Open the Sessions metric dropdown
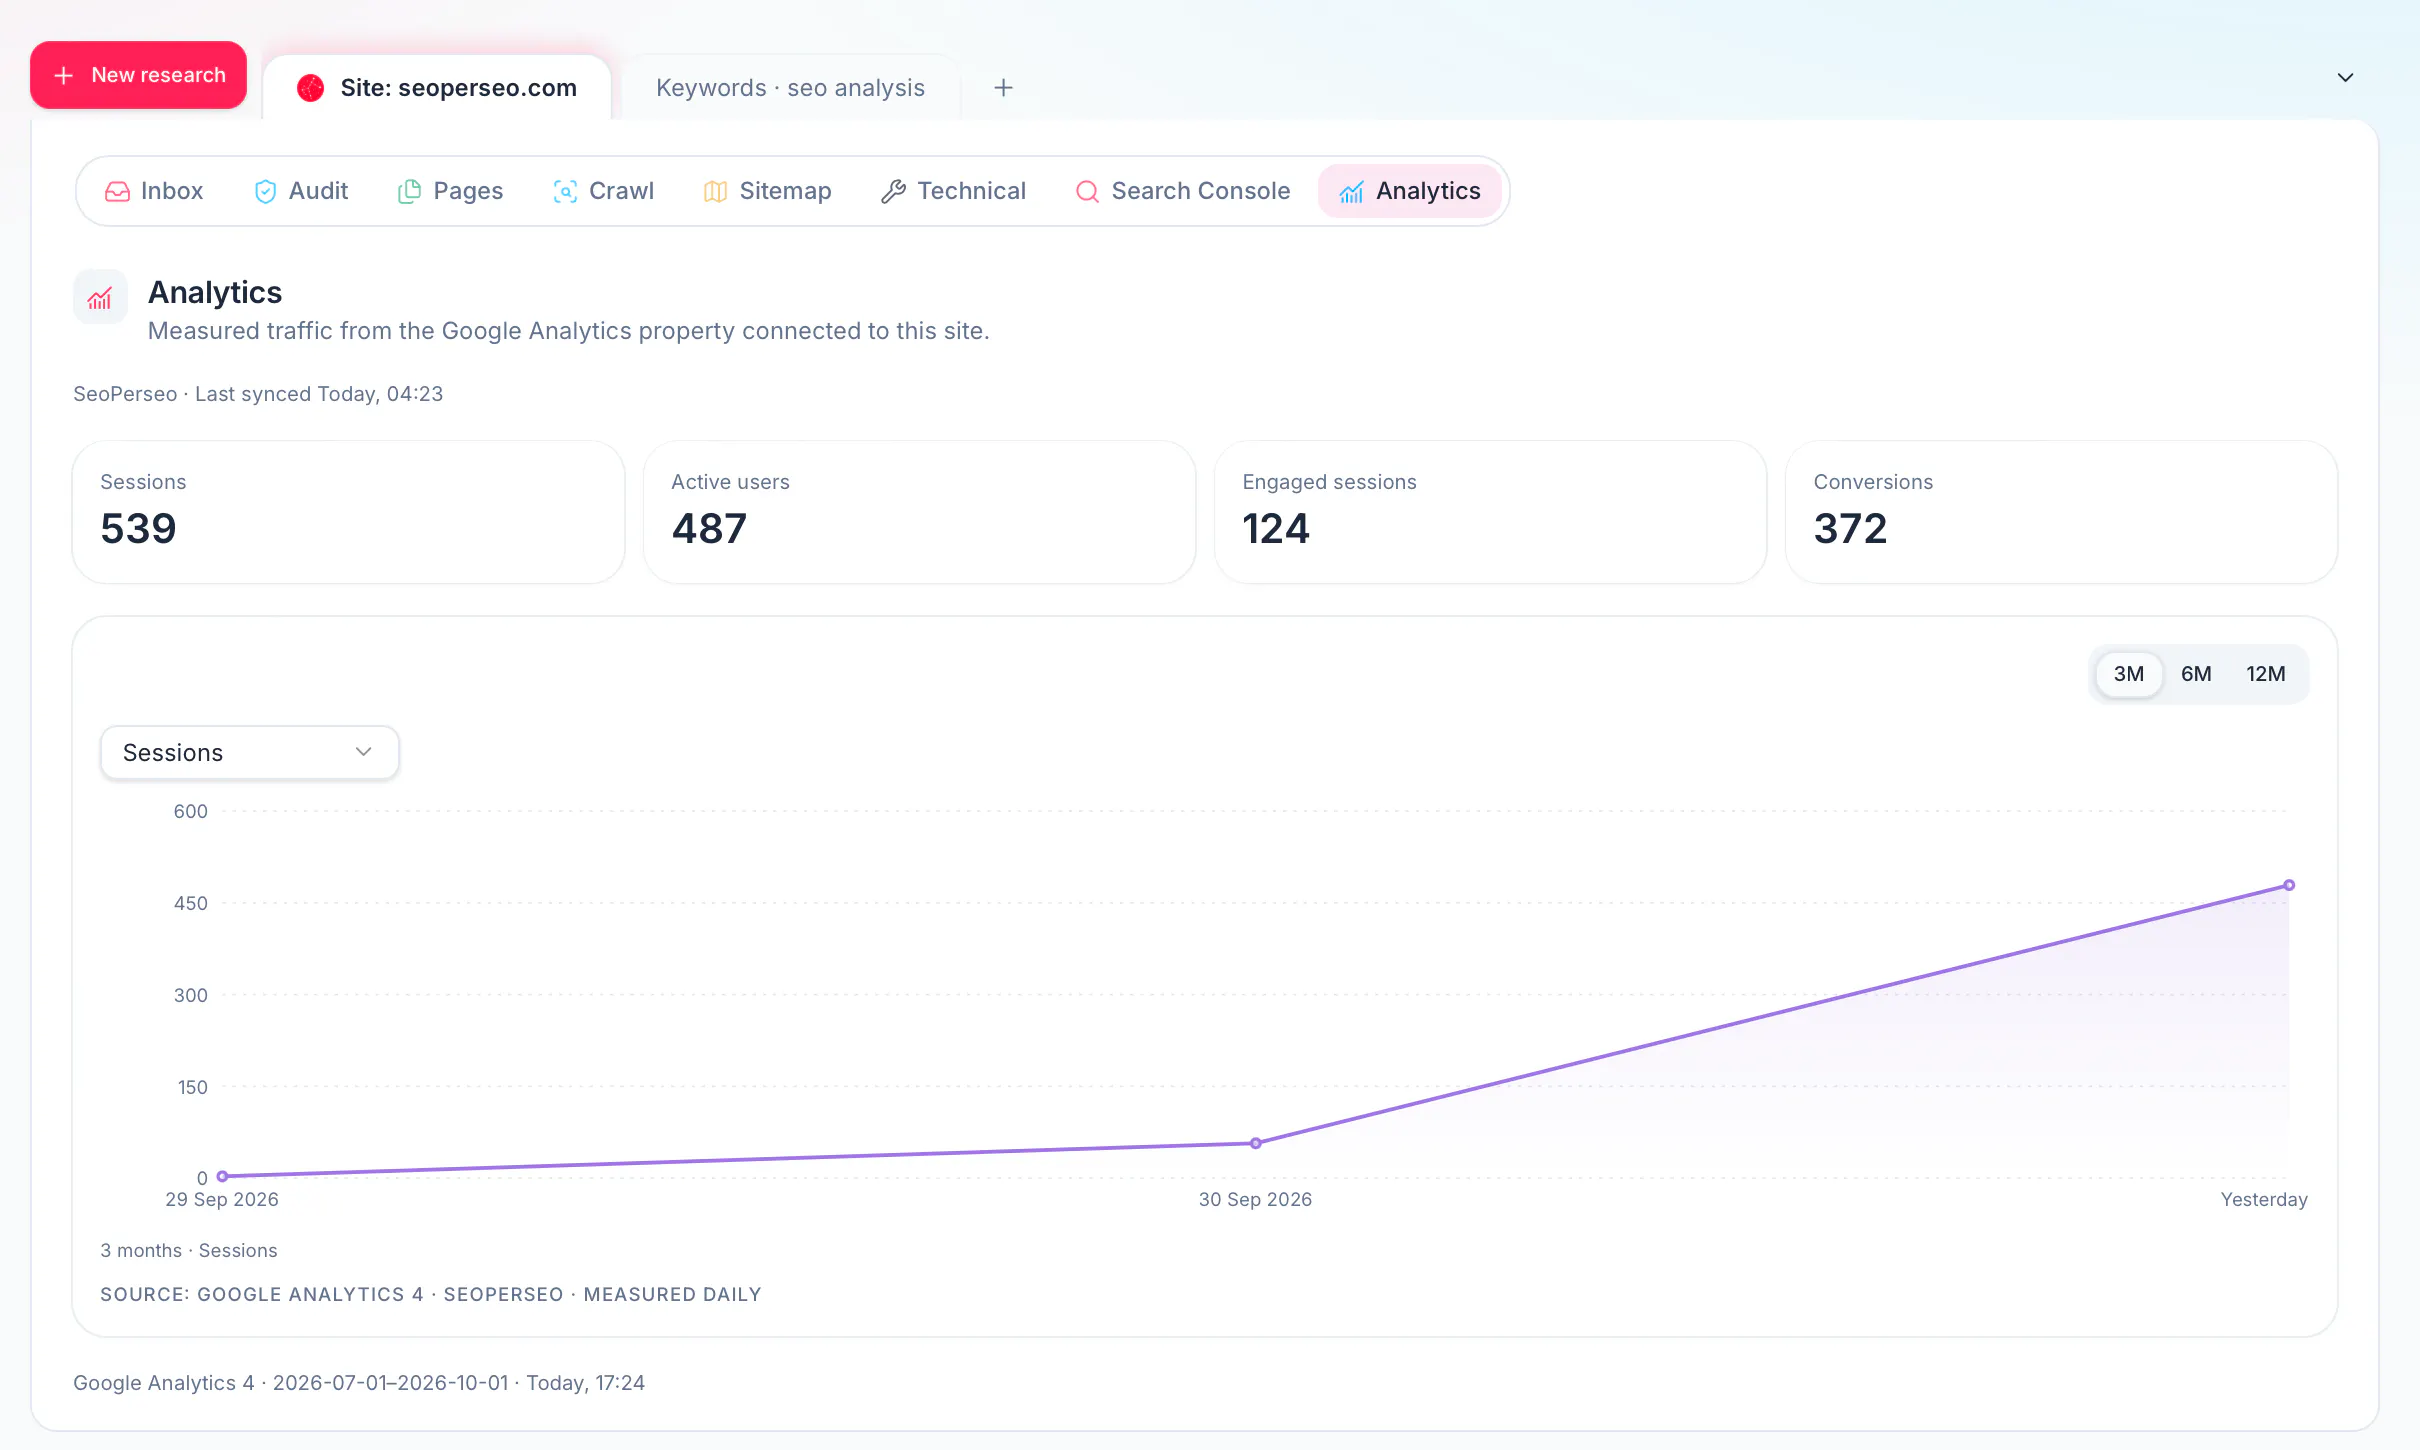The width and height of the screenshot is (2420, 1450). (250, 753)
